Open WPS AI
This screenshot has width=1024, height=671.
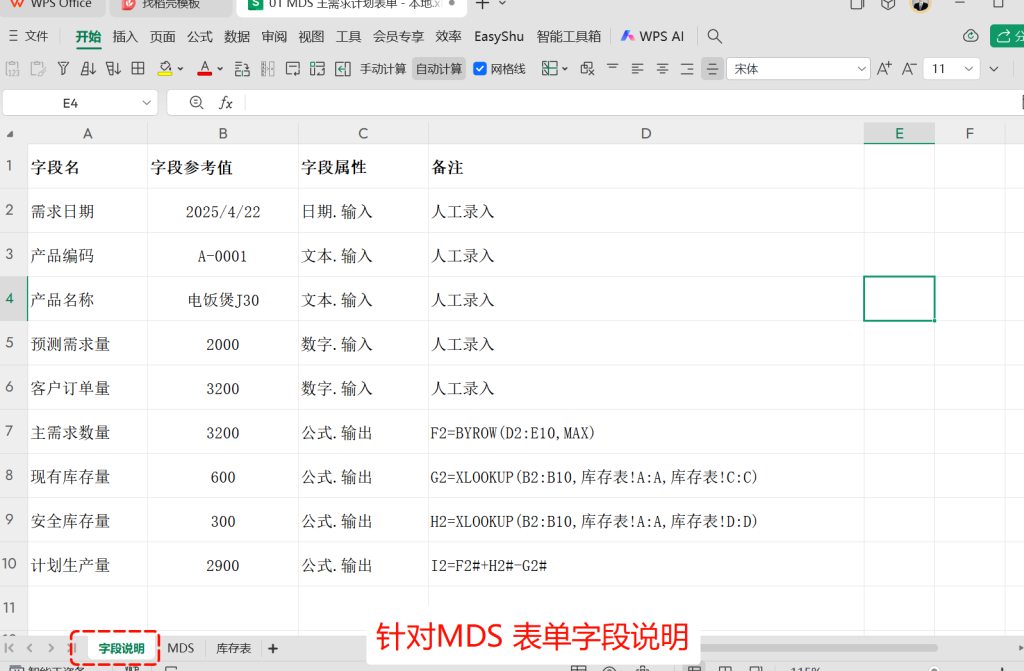click(x=652, y=36)
